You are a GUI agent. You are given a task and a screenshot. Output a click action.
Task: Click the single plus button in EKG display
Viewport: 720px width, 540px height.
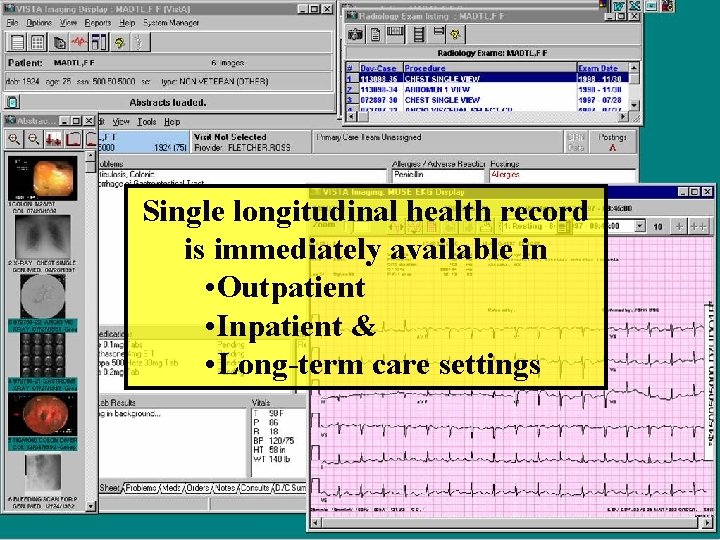(x=679, y=226)
